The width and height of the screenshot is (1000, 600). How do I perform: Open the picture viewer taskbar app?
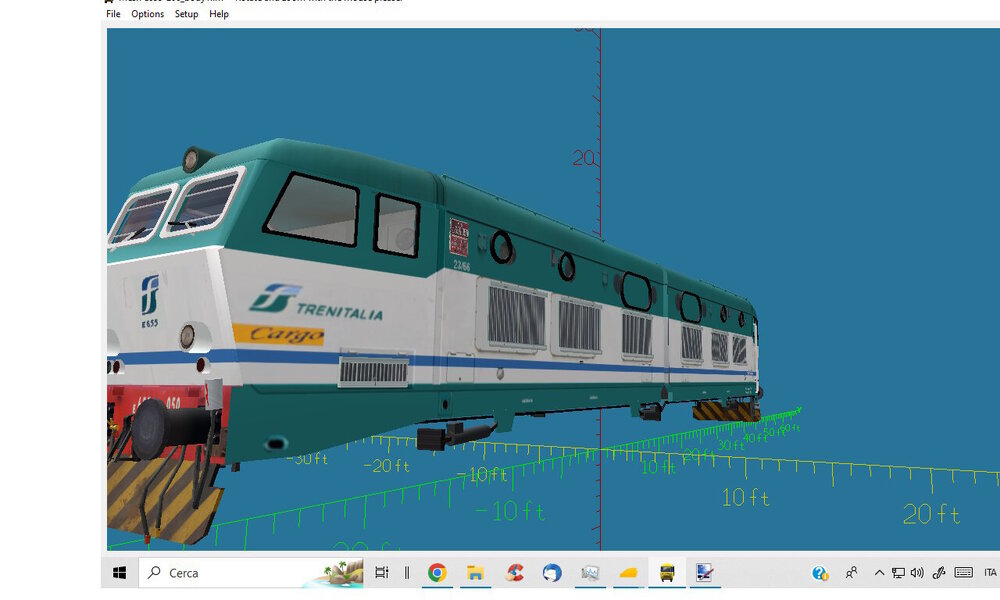[591, 573]
